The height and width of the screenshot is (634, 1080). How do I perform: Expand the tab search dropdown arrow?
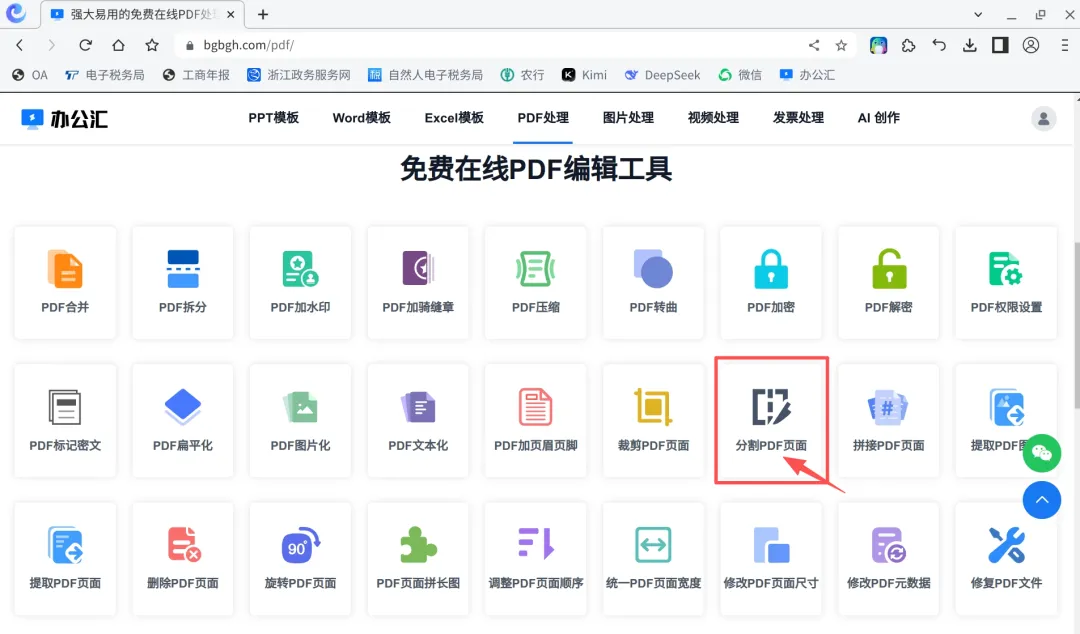pos(978,14)
